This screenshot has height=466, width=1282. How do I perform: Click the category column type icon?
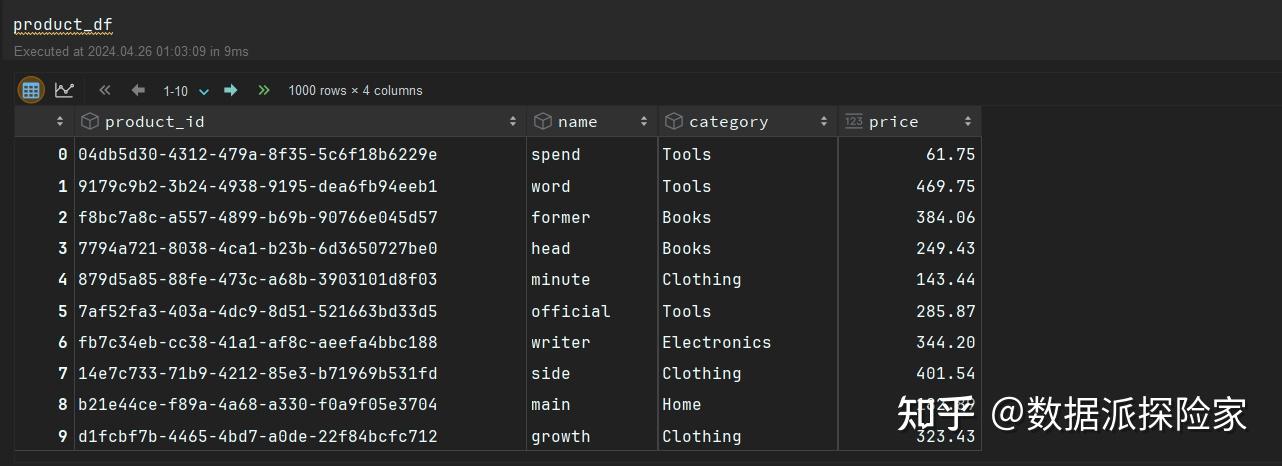pos(674,121)
